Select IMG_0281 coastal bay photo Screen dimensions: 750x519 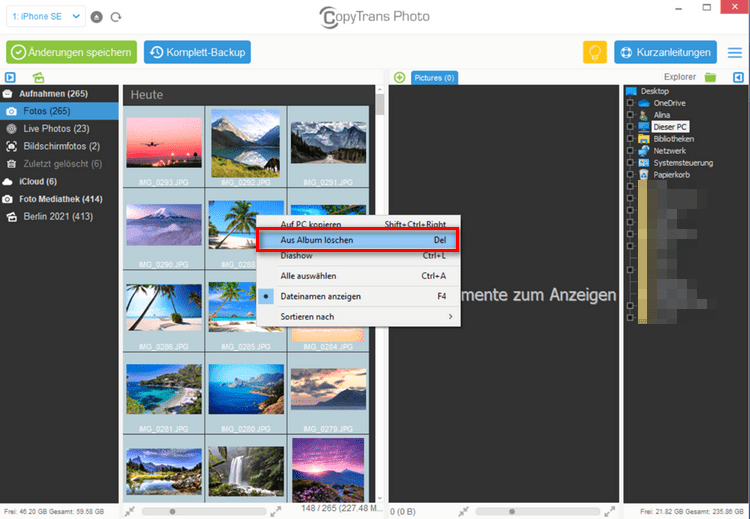click(x=164, y=389)
